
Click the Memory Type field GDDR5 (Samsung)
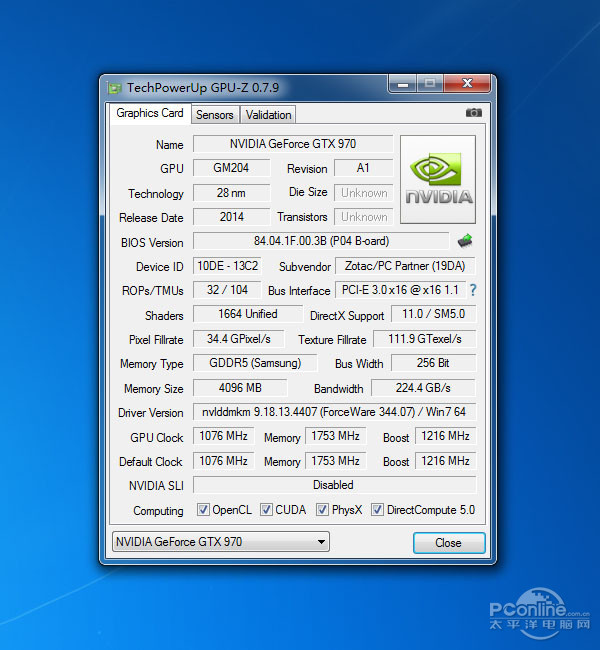pyautogui.click(x=255, y=363)
